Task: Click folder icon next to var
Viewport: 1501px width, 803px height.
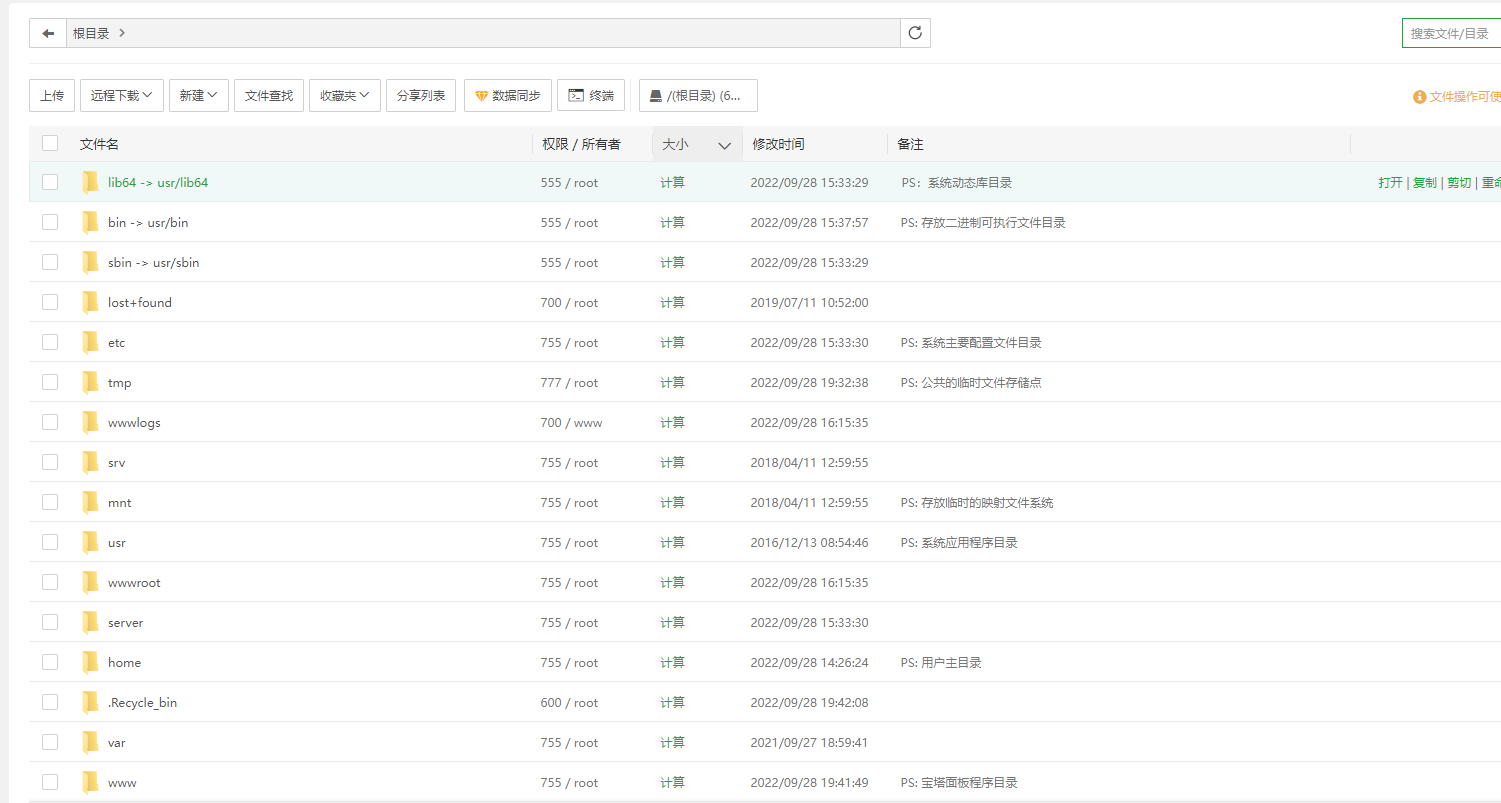Action: click(x=91, y=742)
